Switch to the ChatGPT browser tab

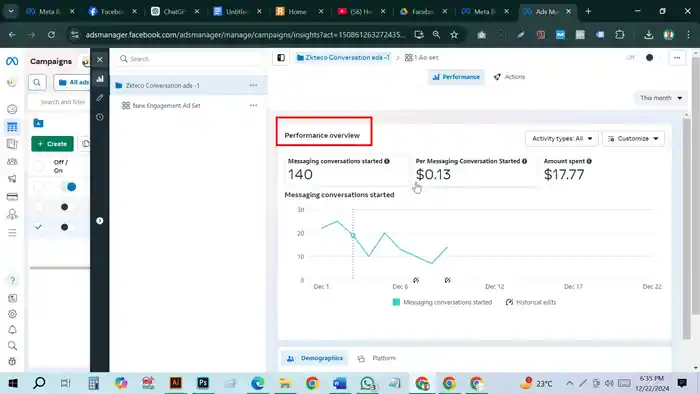[175, 12]
